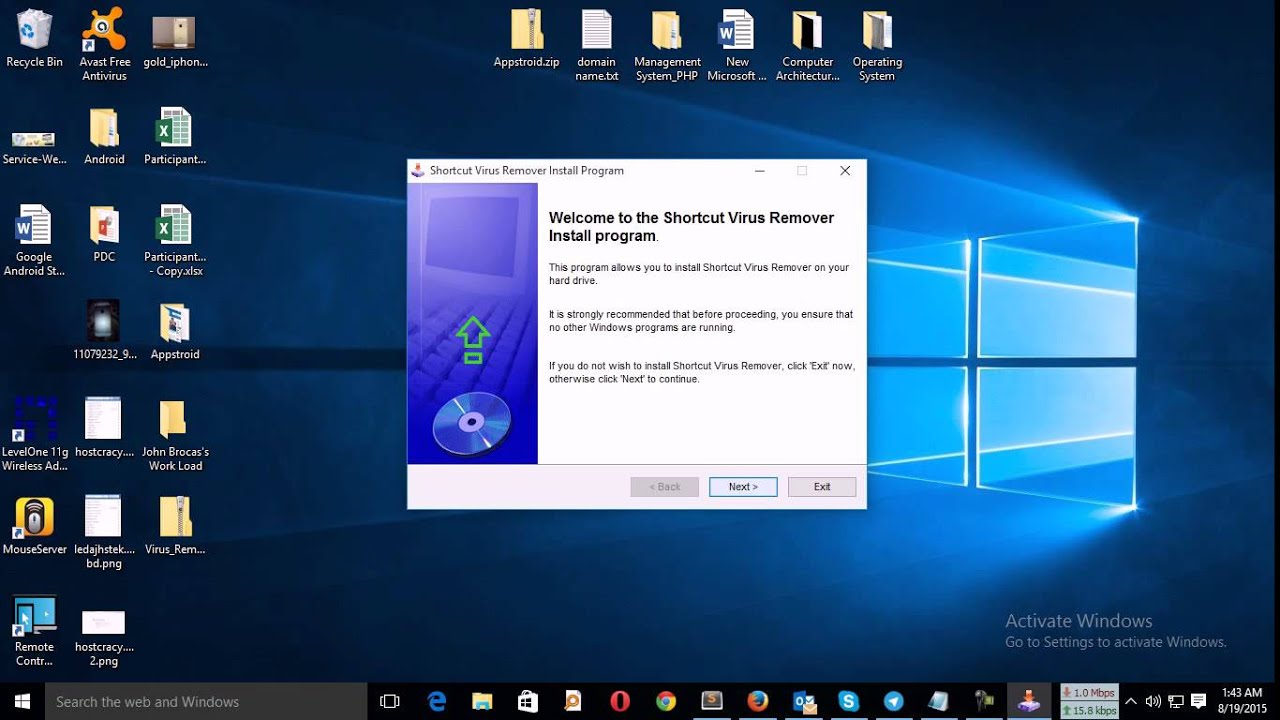Image resolution: width=1280 pixels, height=720 pixels.
Task: Launch Firefox from the taskbar
Action: (758, 701)
